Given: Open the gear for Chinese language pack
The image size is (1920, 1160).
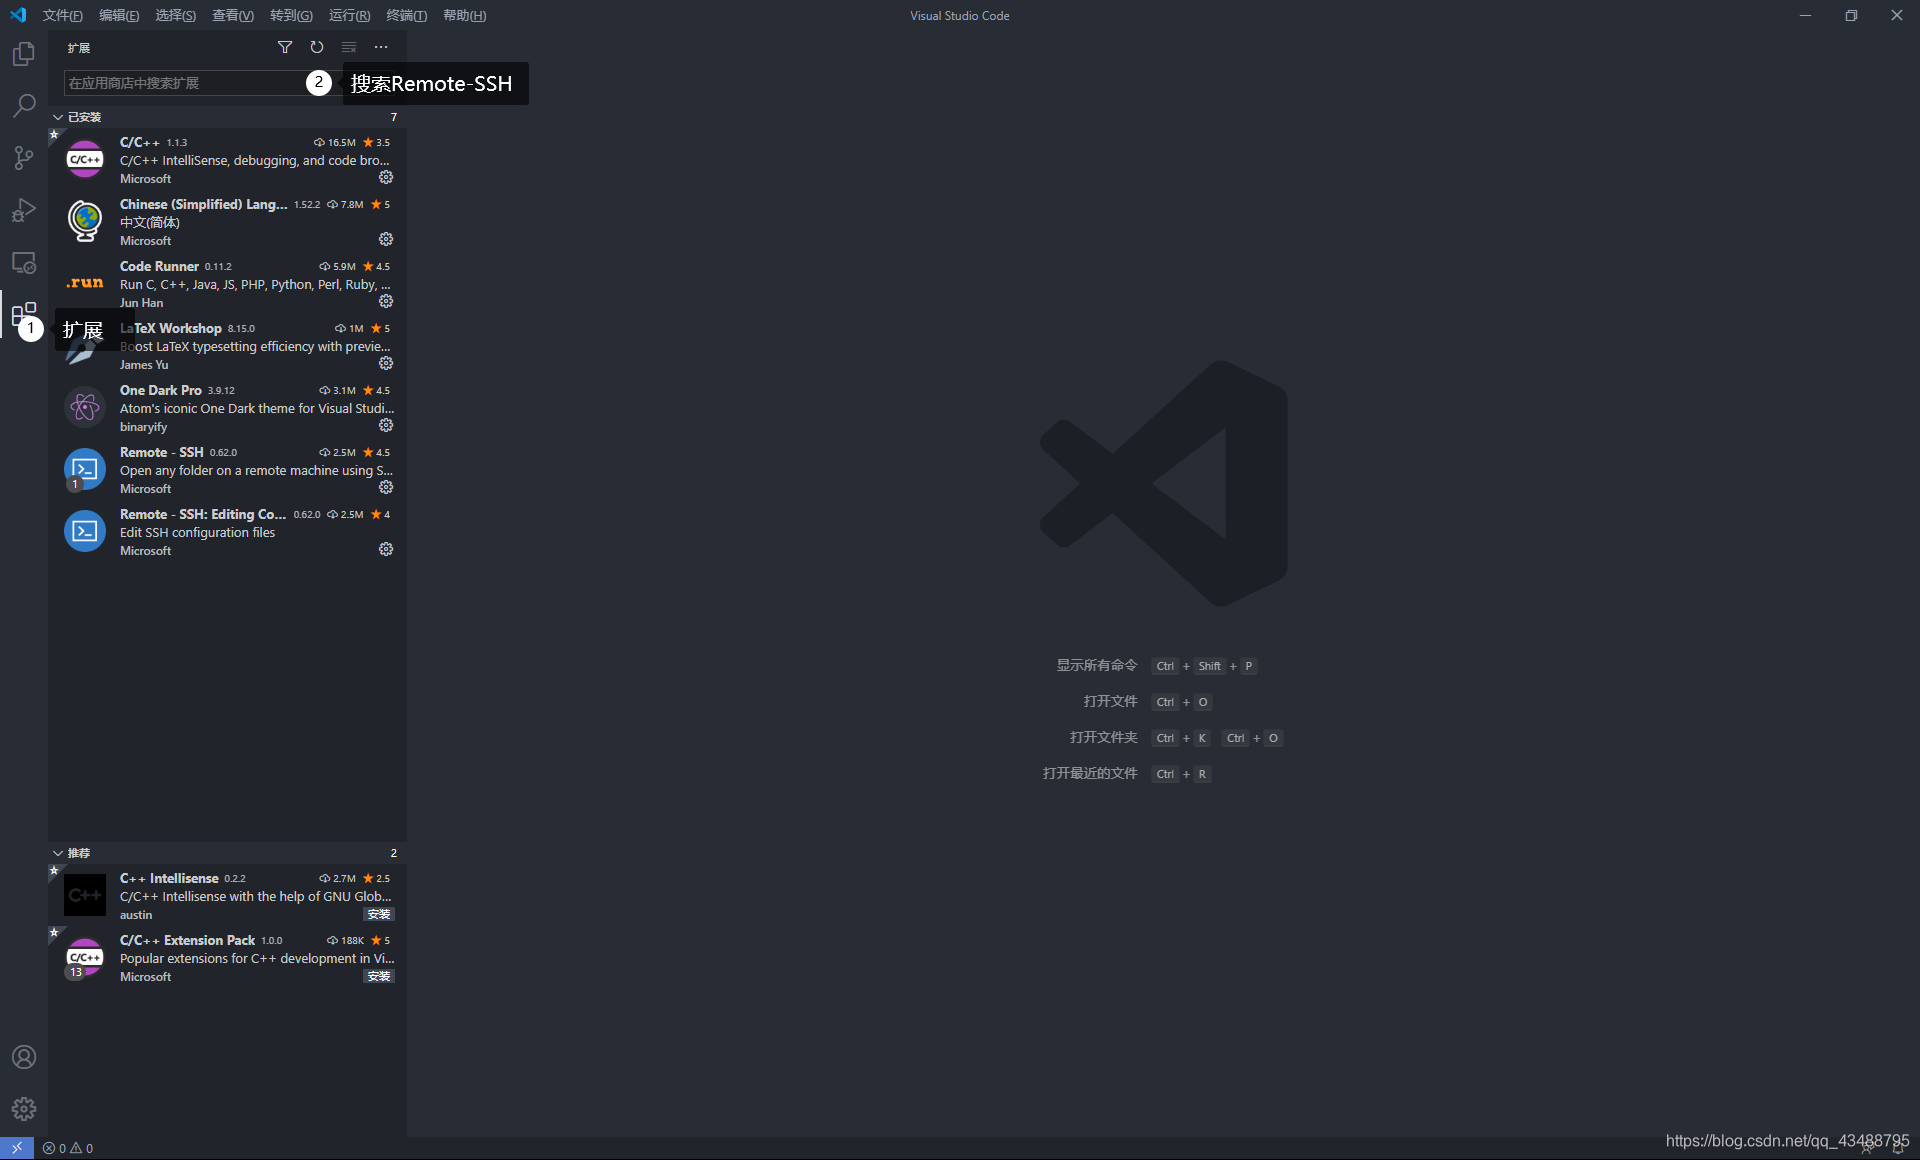Looking at the screenshot, I should point(386,239).
